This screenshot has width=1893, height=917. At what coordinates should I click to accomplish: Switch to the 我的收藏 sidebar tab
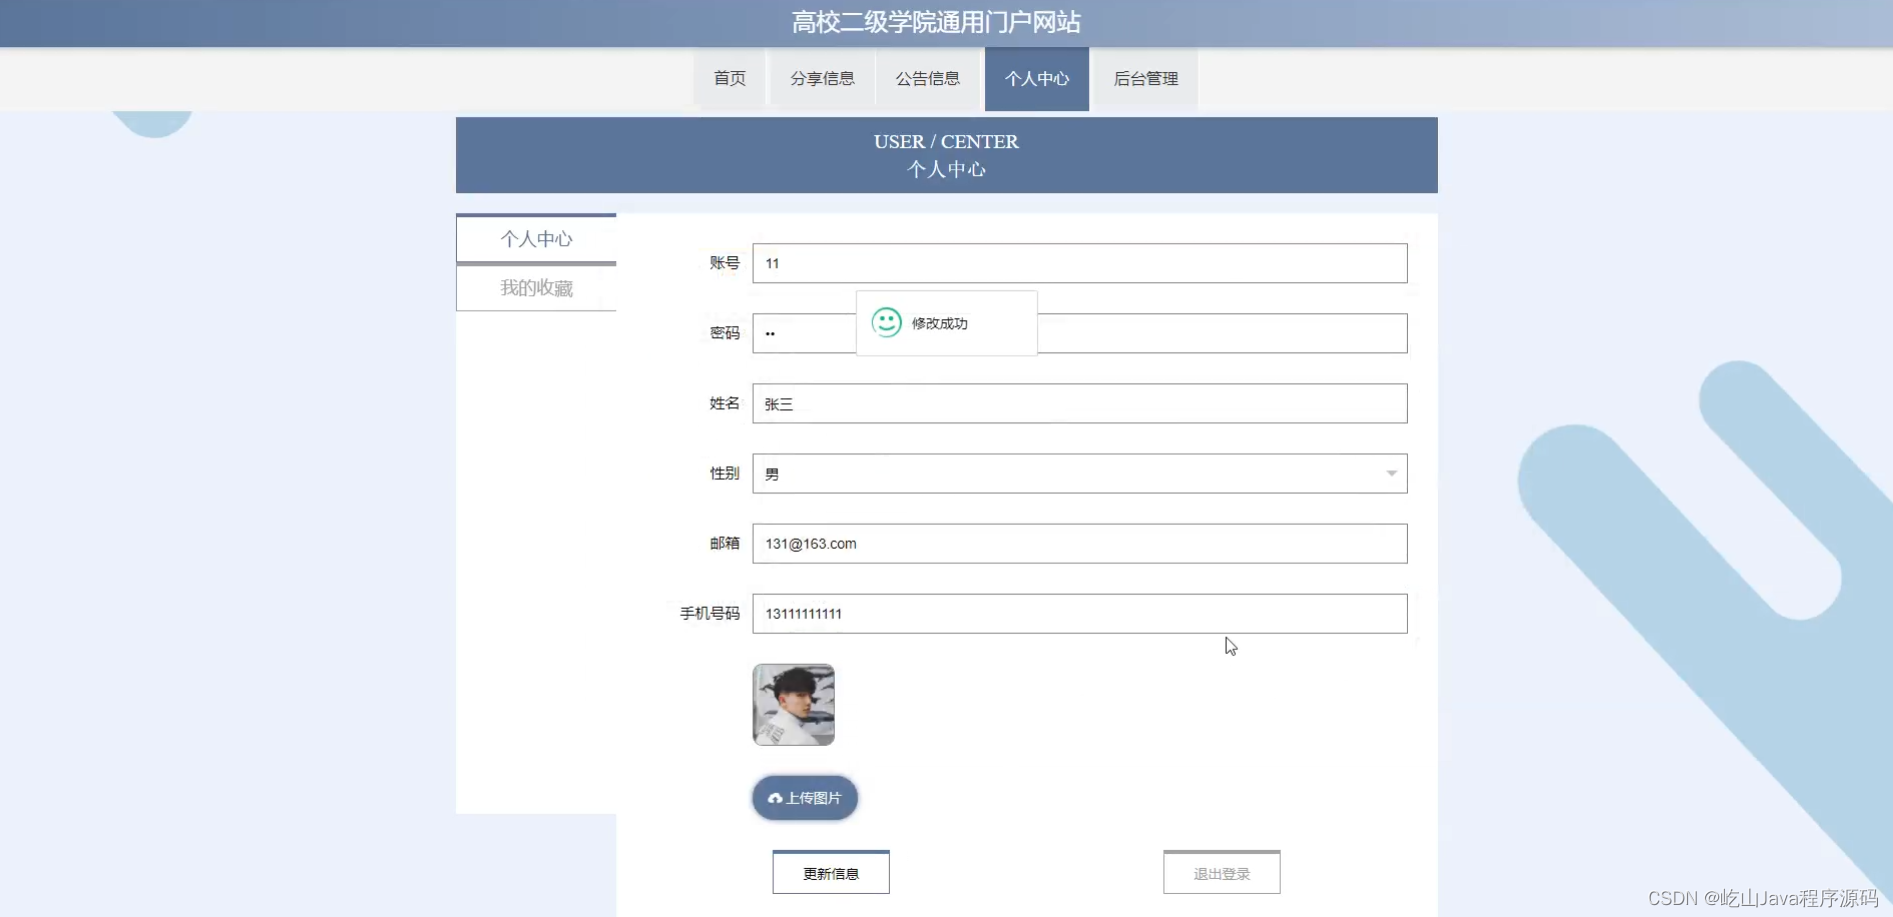click(536, 288)
